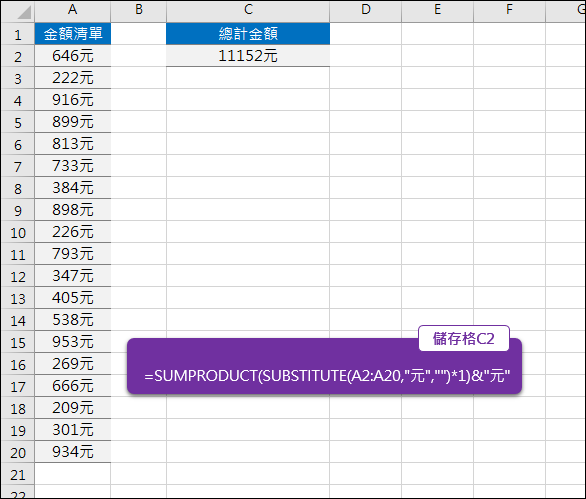586x499 pixels.
Task: Select cell containing 384元
Action: pos(73,188)
